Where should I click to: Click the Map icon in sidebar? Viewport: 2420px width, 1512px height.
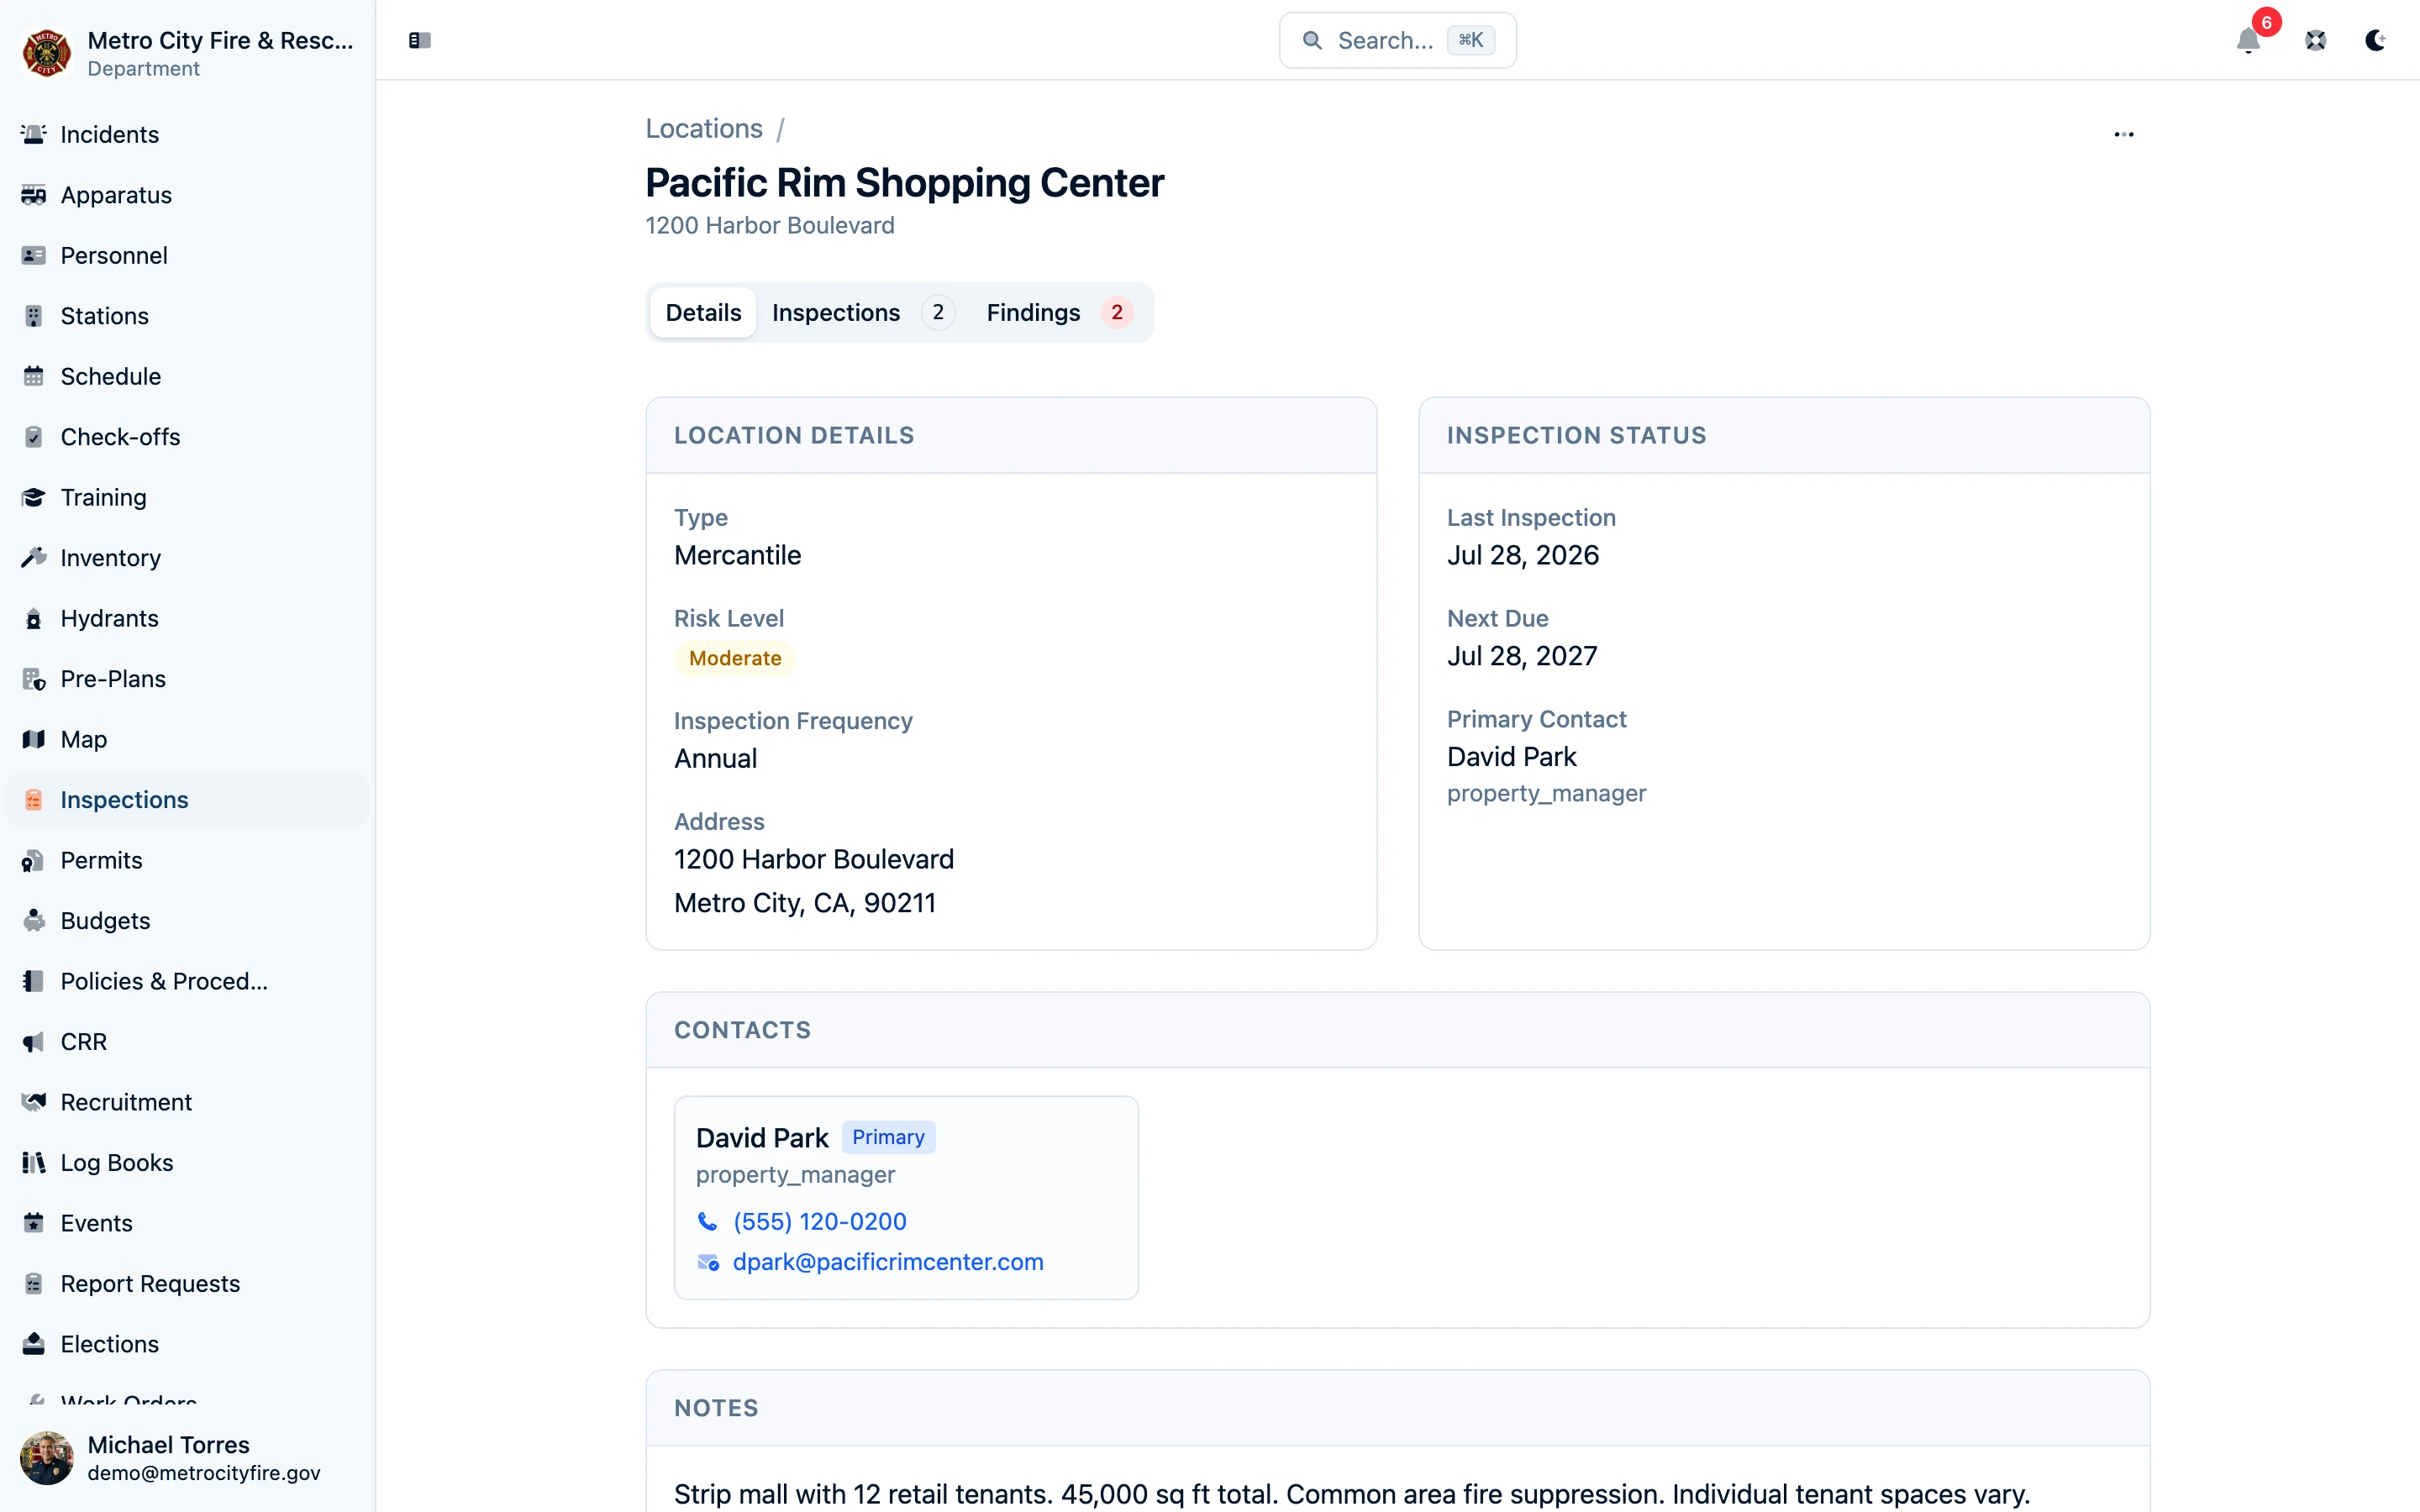pos(34,739)
